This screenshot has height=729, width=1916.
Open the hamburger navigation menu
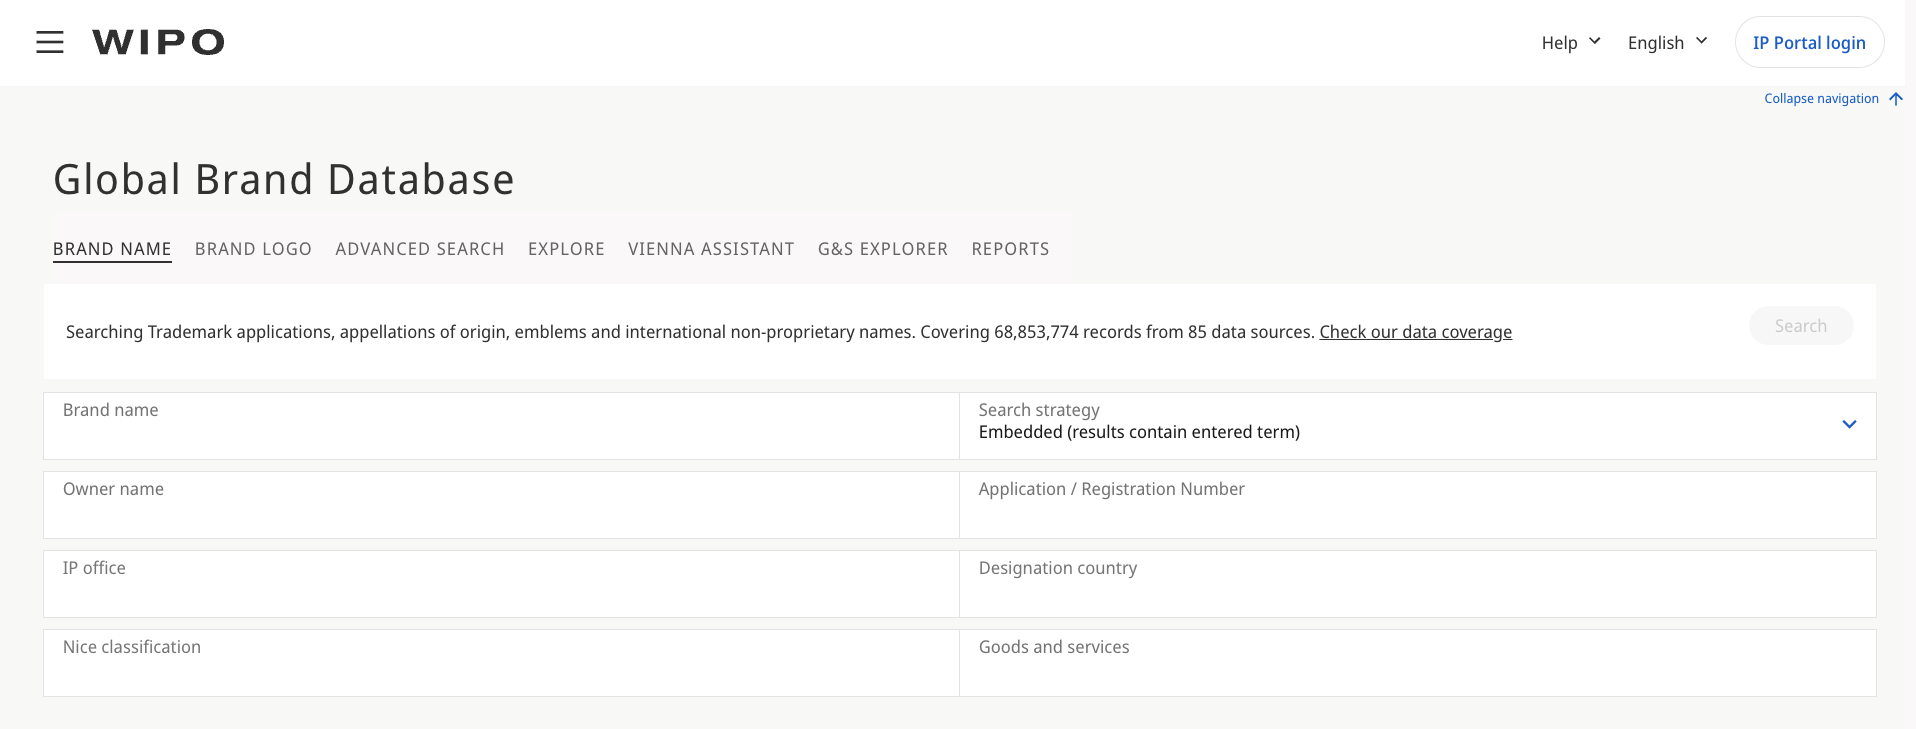(x=50, y=42)
